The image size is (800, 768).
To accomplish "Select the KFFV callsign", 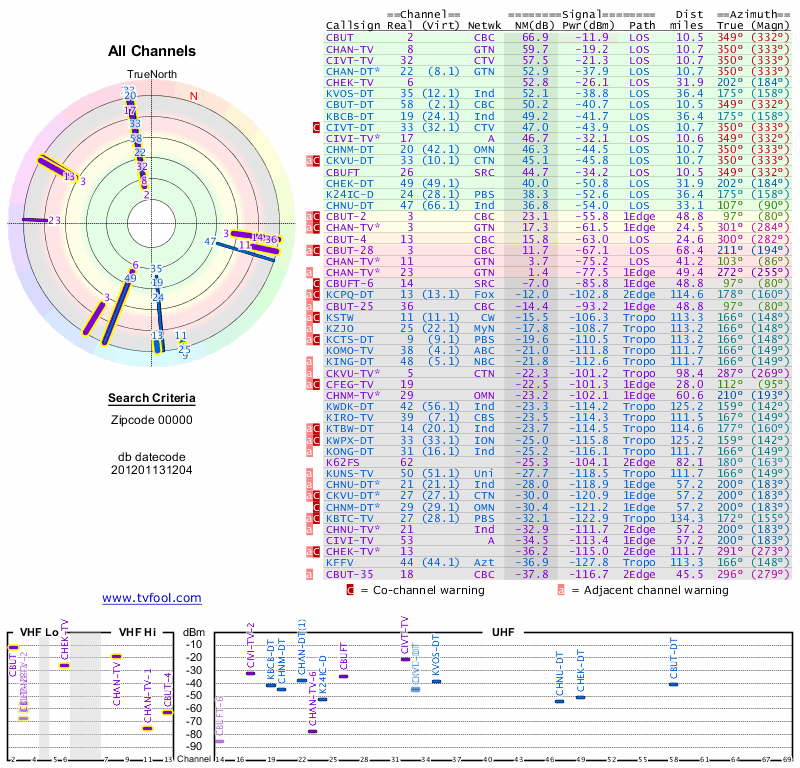I will click(x=340, y=562).
